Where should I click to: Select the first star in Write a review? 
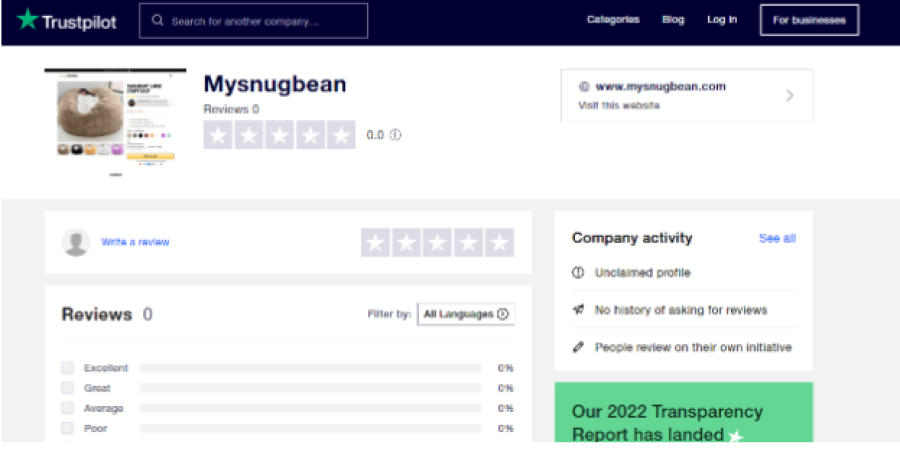[375, 242]
